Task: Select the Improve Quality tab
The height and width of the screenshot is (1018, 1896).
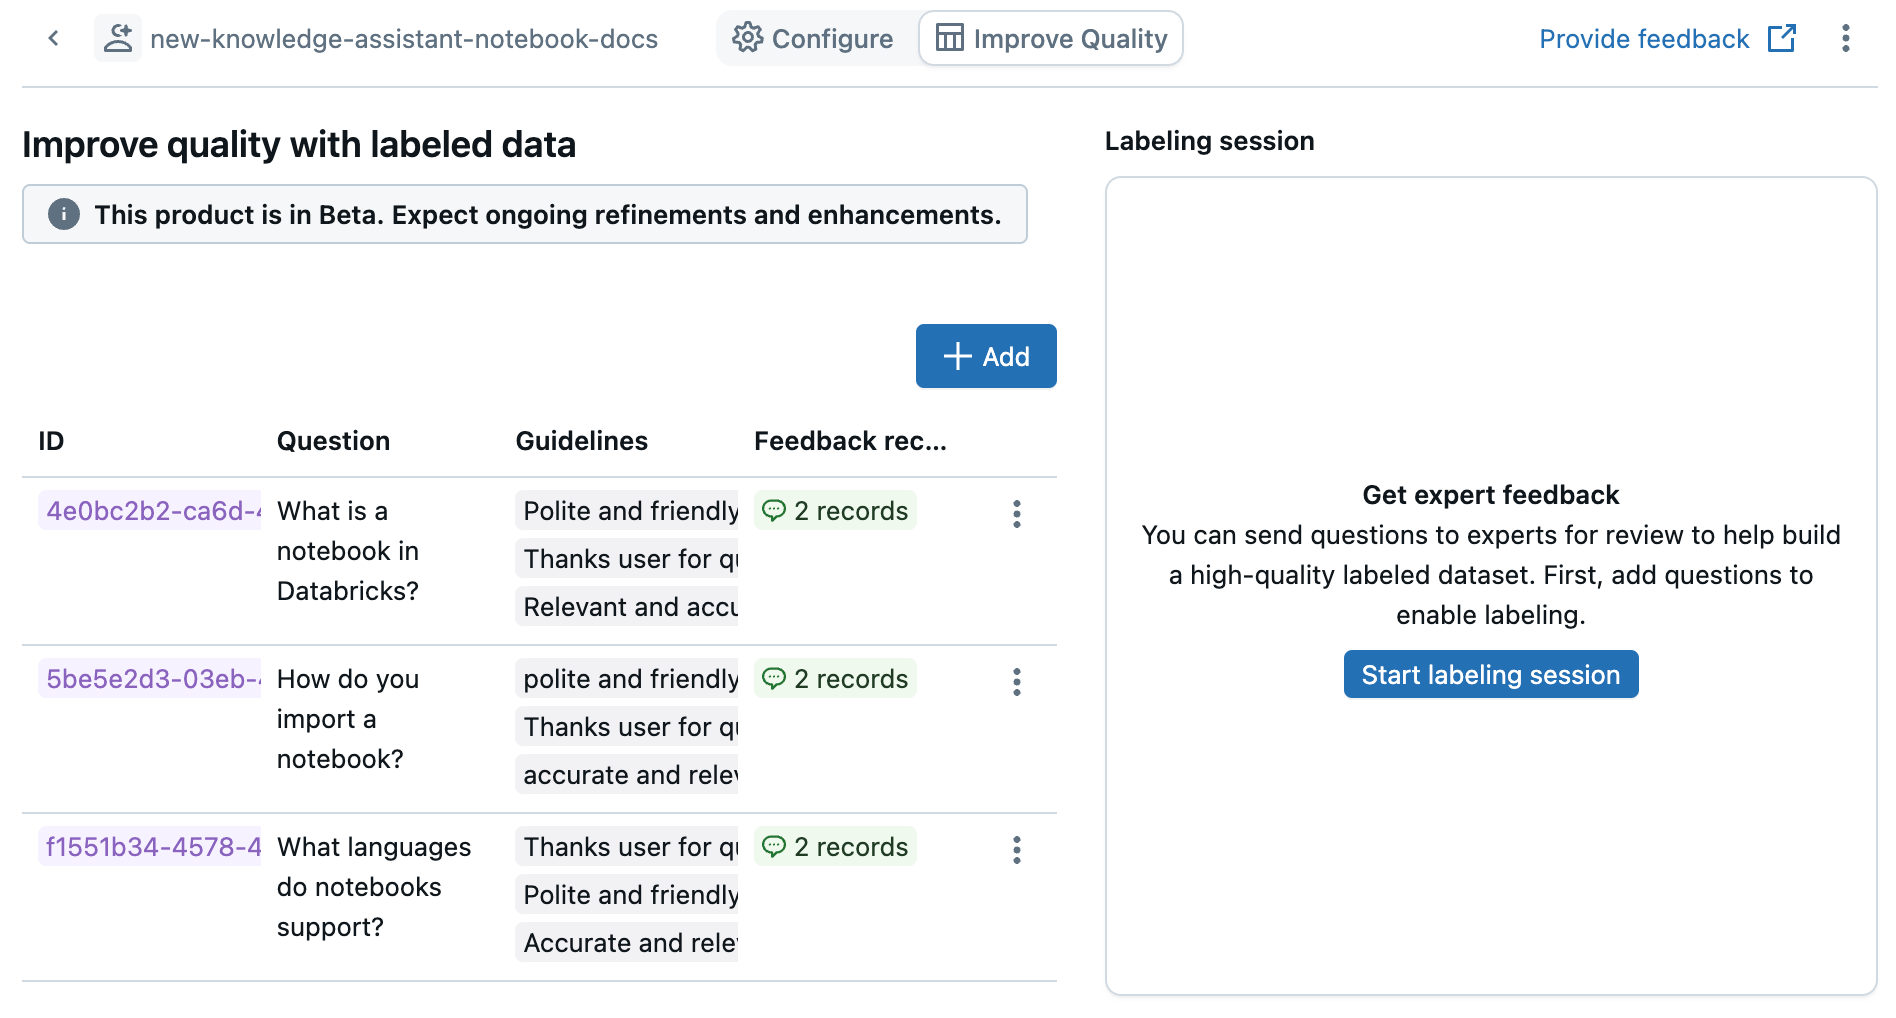Action: pos(1051,39)
